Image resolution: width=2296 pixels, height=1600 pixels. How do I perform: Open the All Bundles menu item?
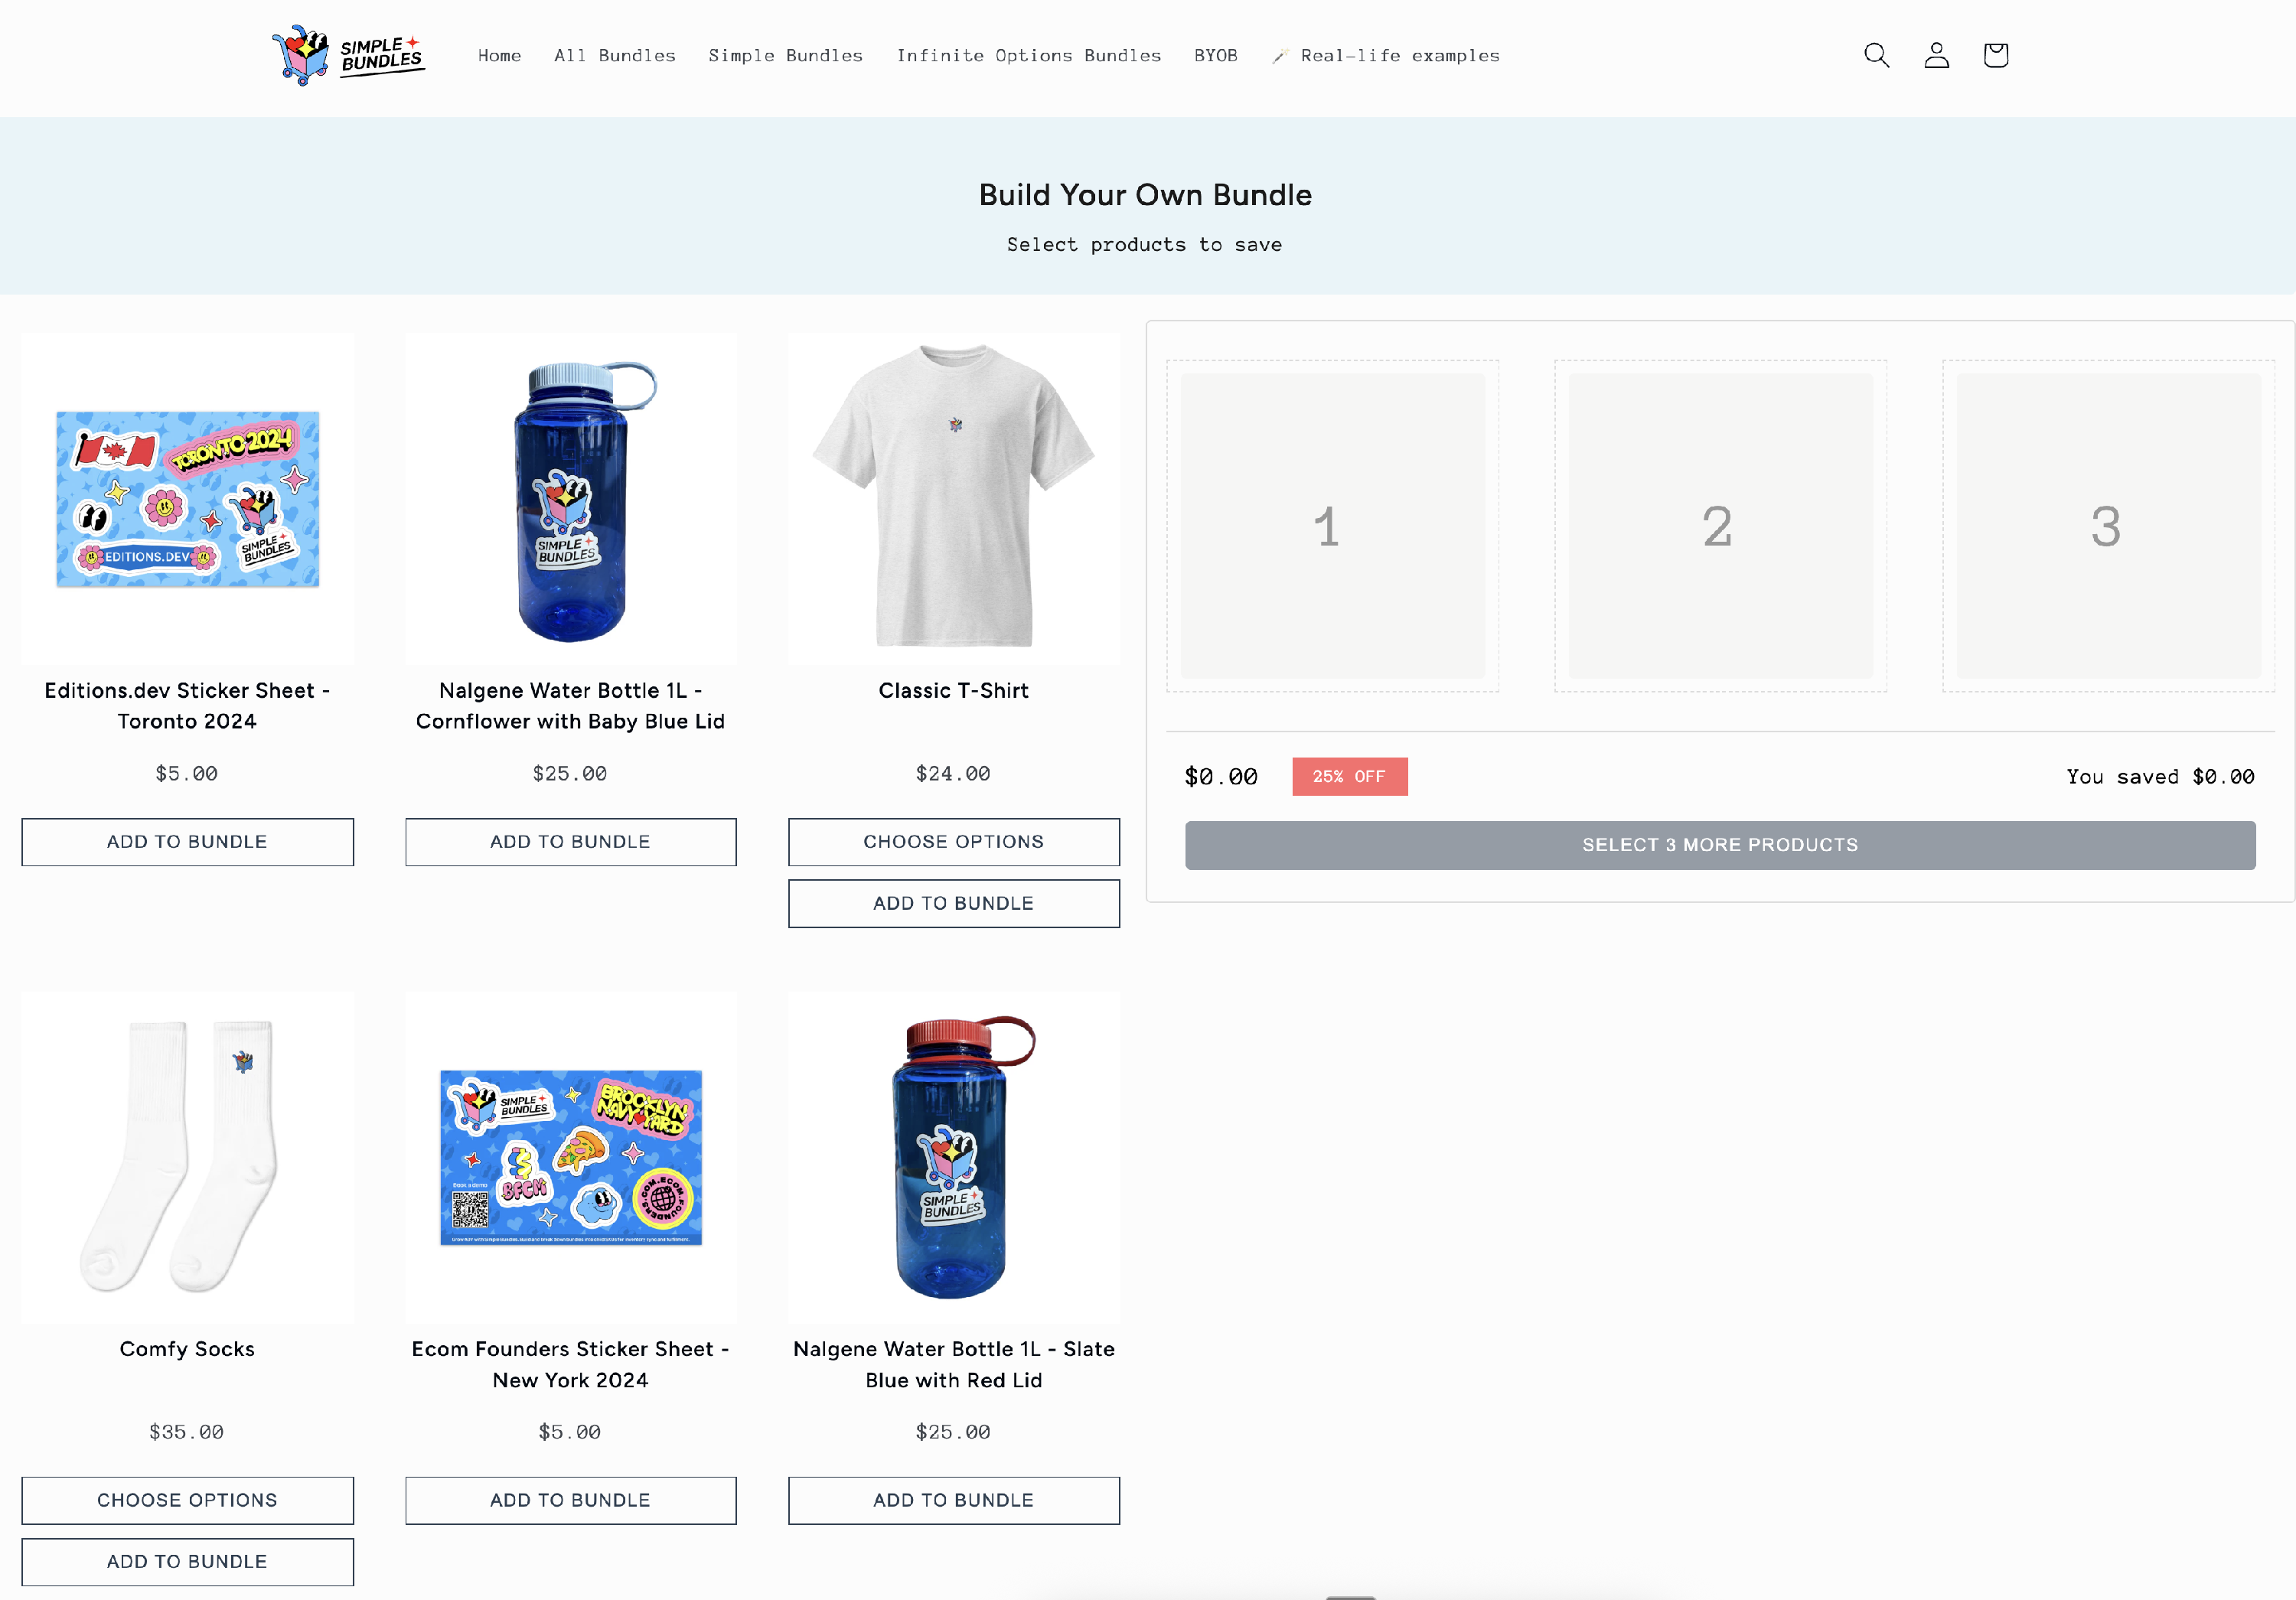coord(615,56)
